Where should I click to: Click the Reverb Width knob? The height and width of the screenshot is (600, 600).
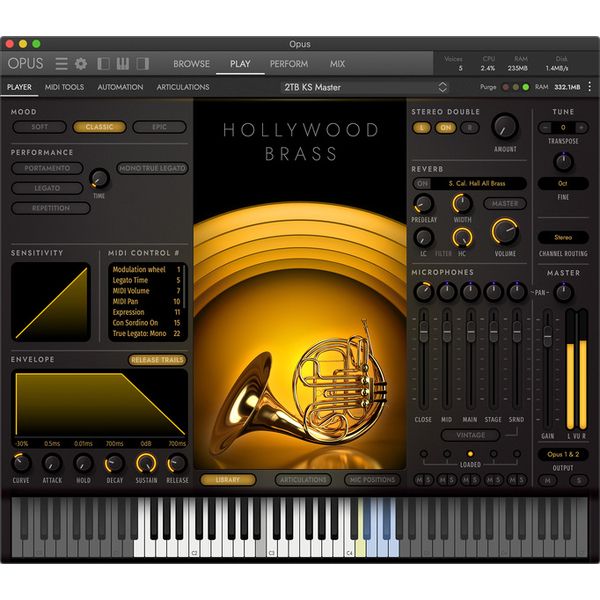[462, 204]
